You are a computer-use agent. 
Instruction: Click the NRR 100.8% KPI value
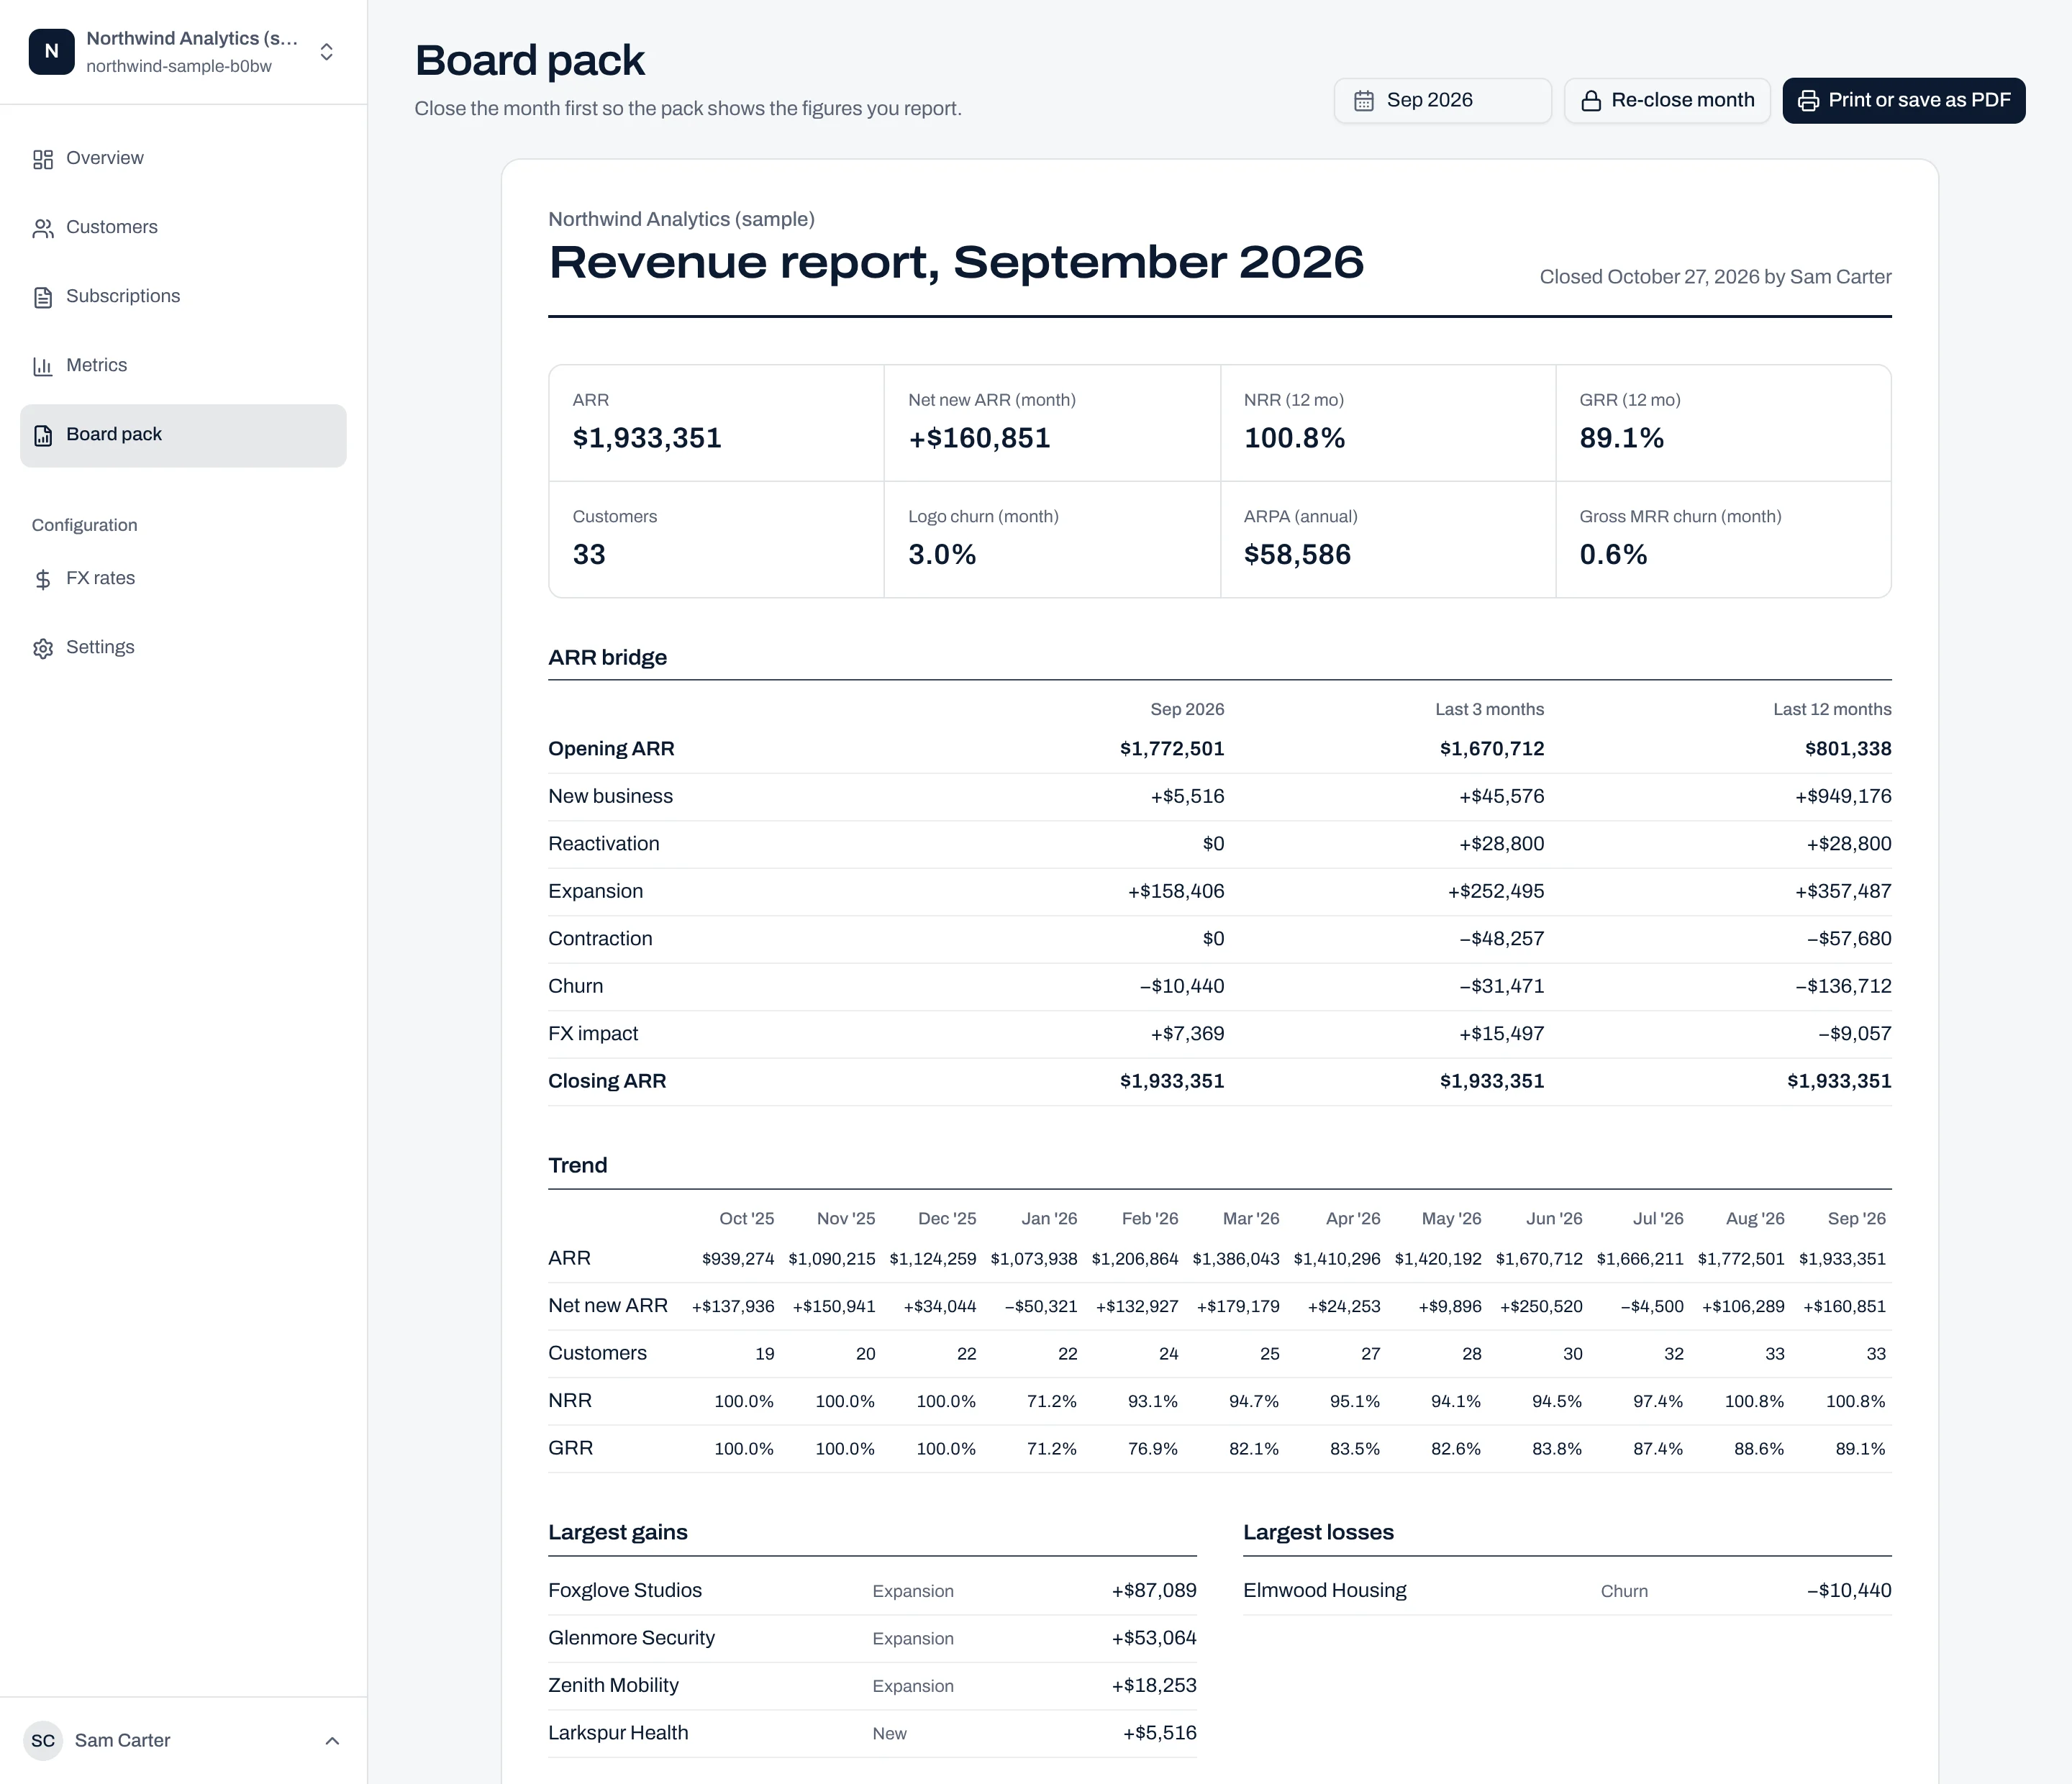point(1294,438)
